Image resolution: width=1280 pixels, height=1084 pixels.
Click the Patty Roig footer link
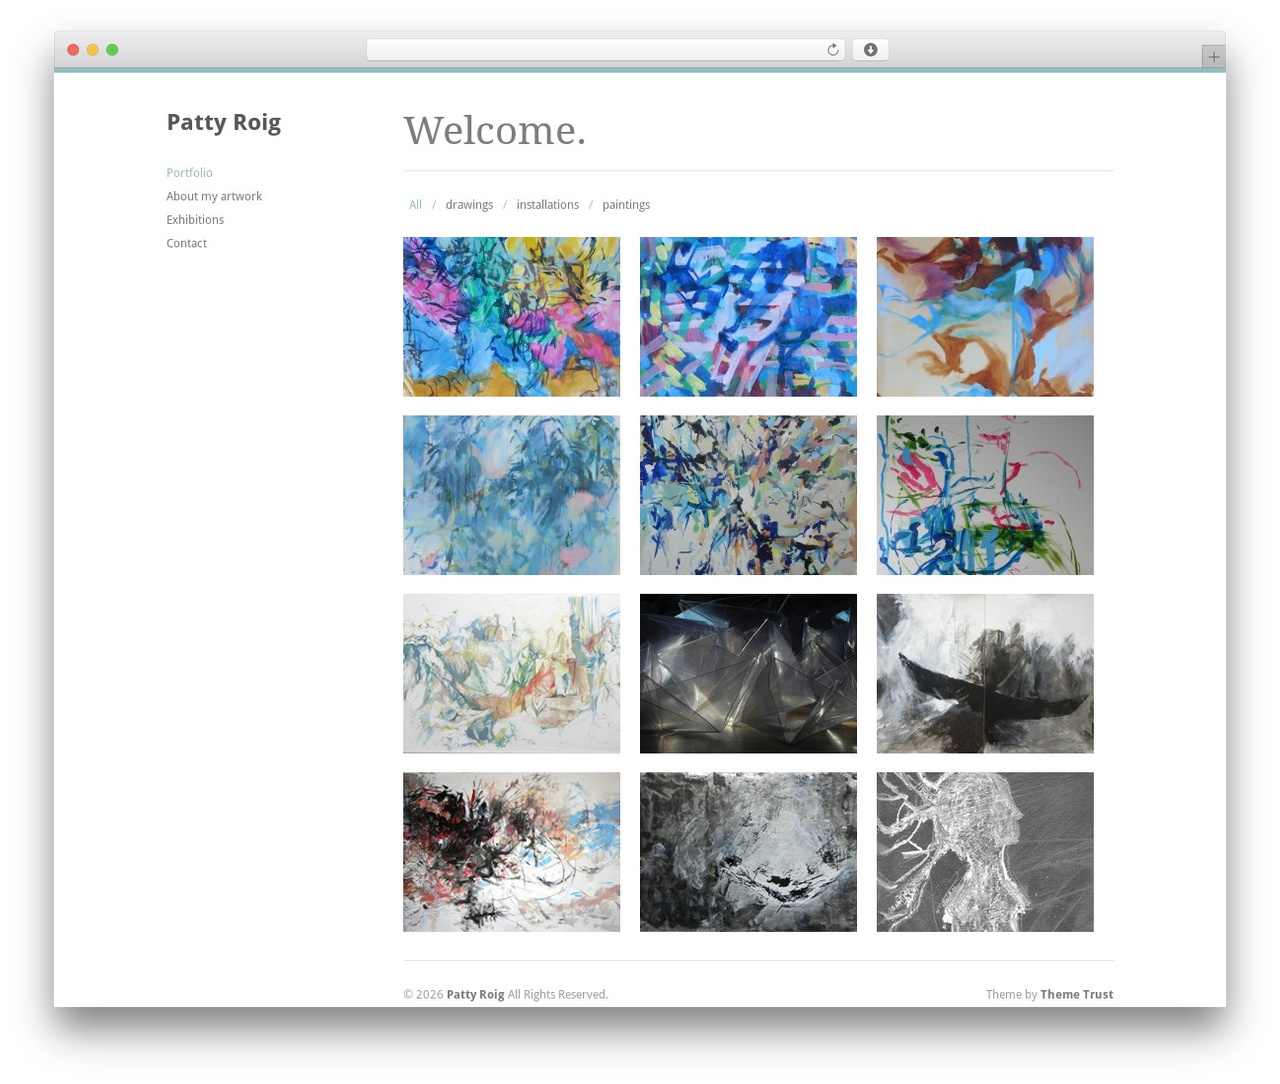click(475, 995)
